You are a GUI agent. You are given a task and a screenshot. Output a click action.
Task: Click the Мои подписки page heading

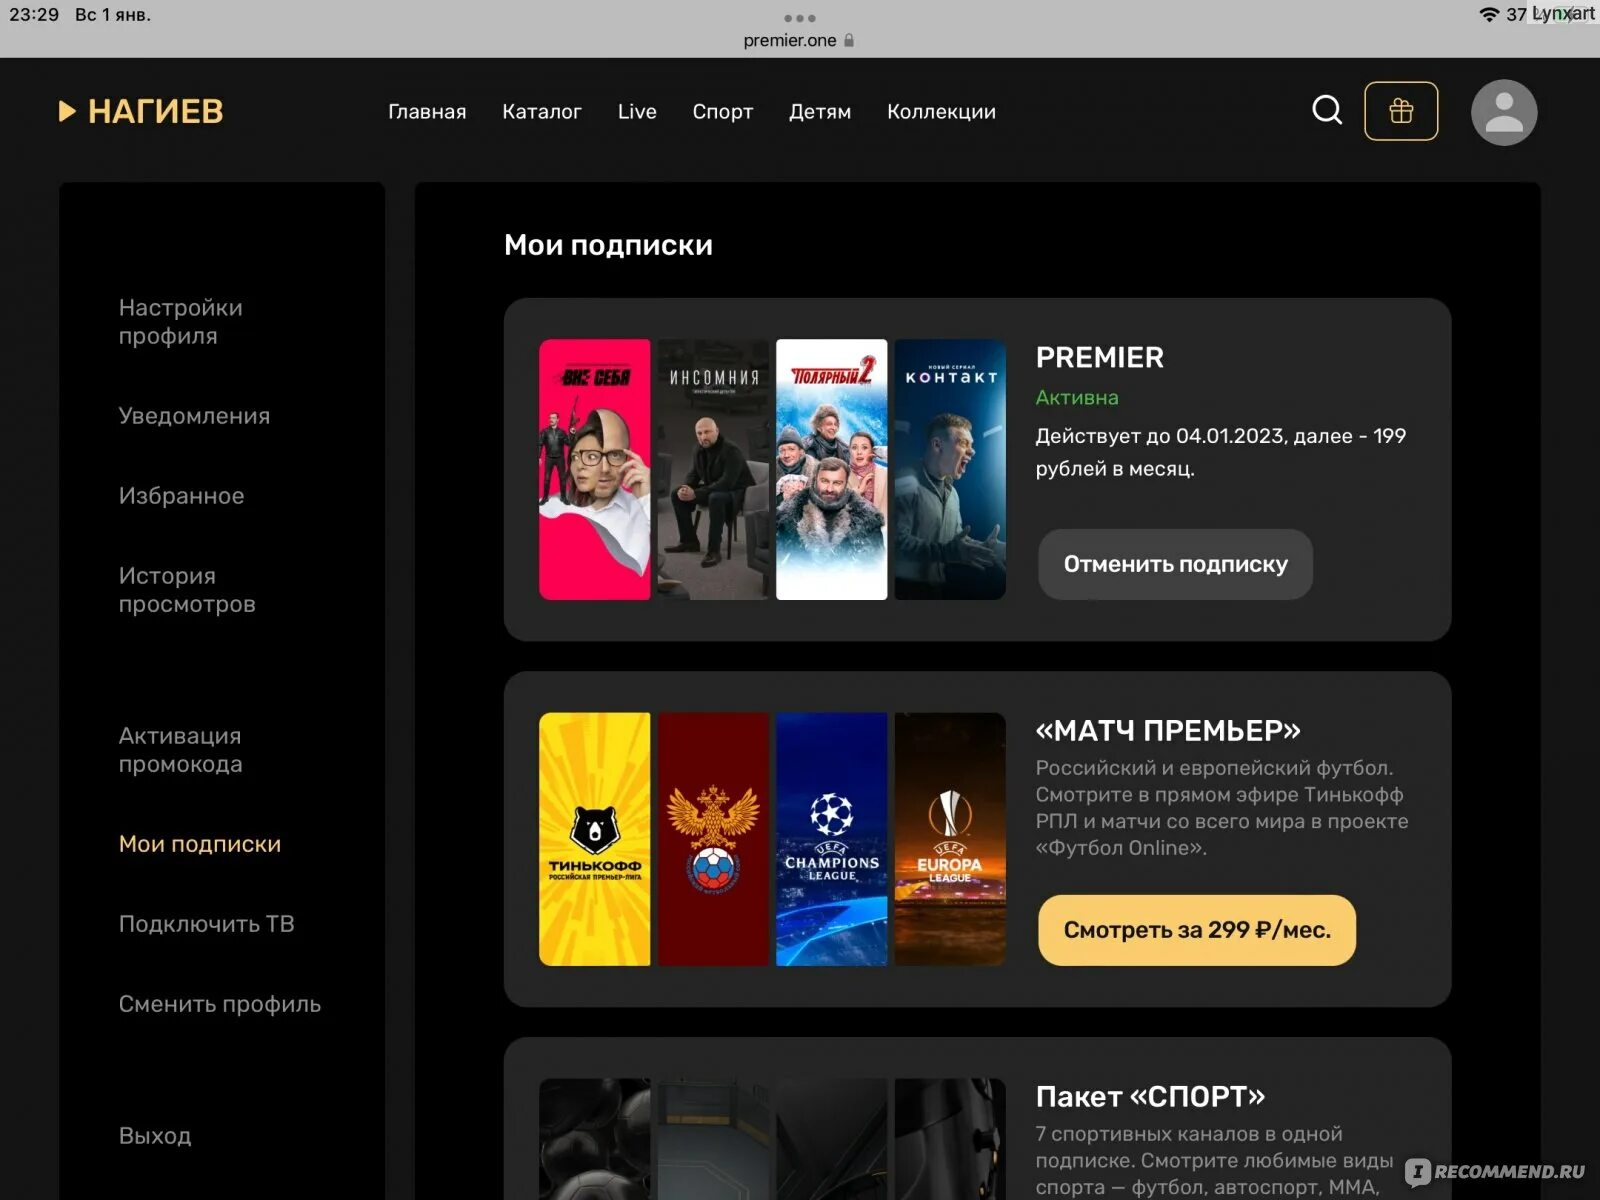click(608, 245)
